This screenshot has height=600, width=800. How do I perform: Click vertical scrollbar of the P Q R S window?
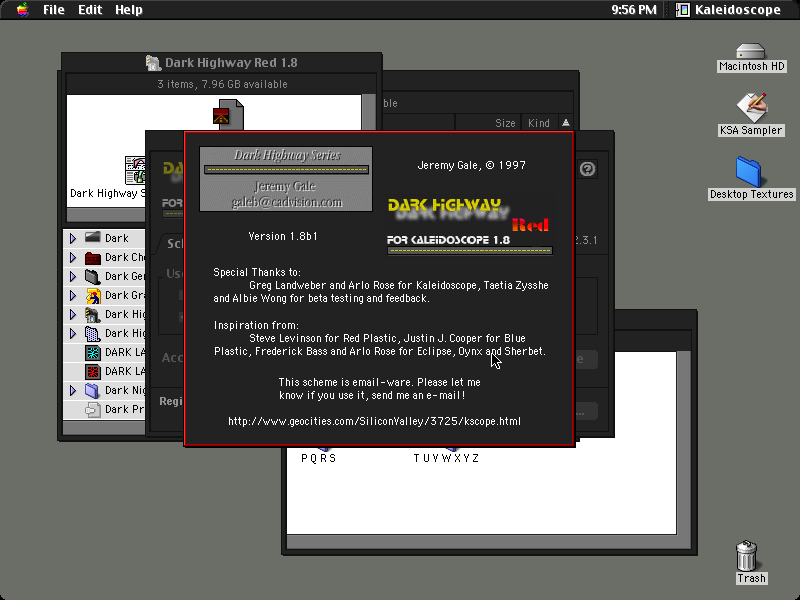click(x=684, y=443)
